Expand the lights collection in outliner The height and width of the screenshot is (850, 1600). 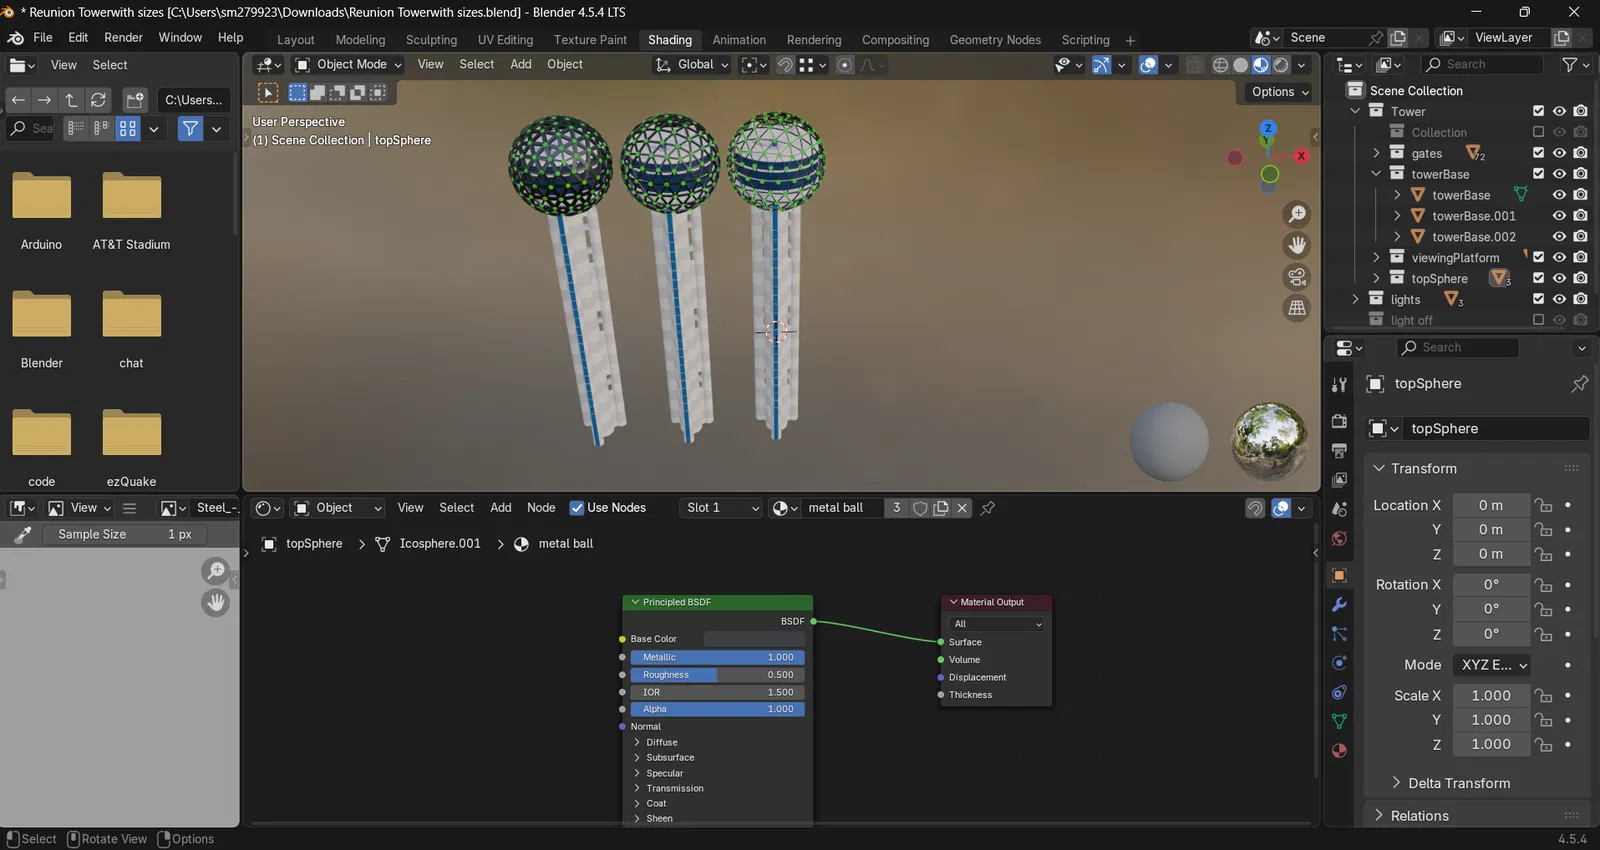(x=1356, y=299)
